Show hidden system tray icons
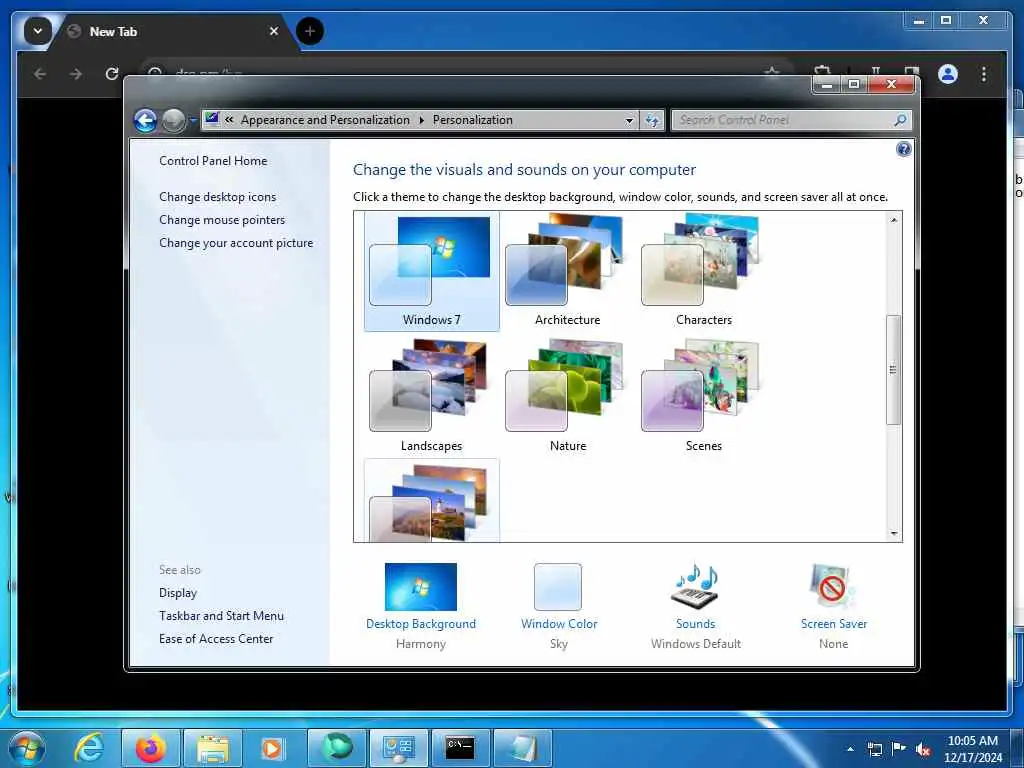This screenshot has width=1024, height=768. click(x=850, y=749)
